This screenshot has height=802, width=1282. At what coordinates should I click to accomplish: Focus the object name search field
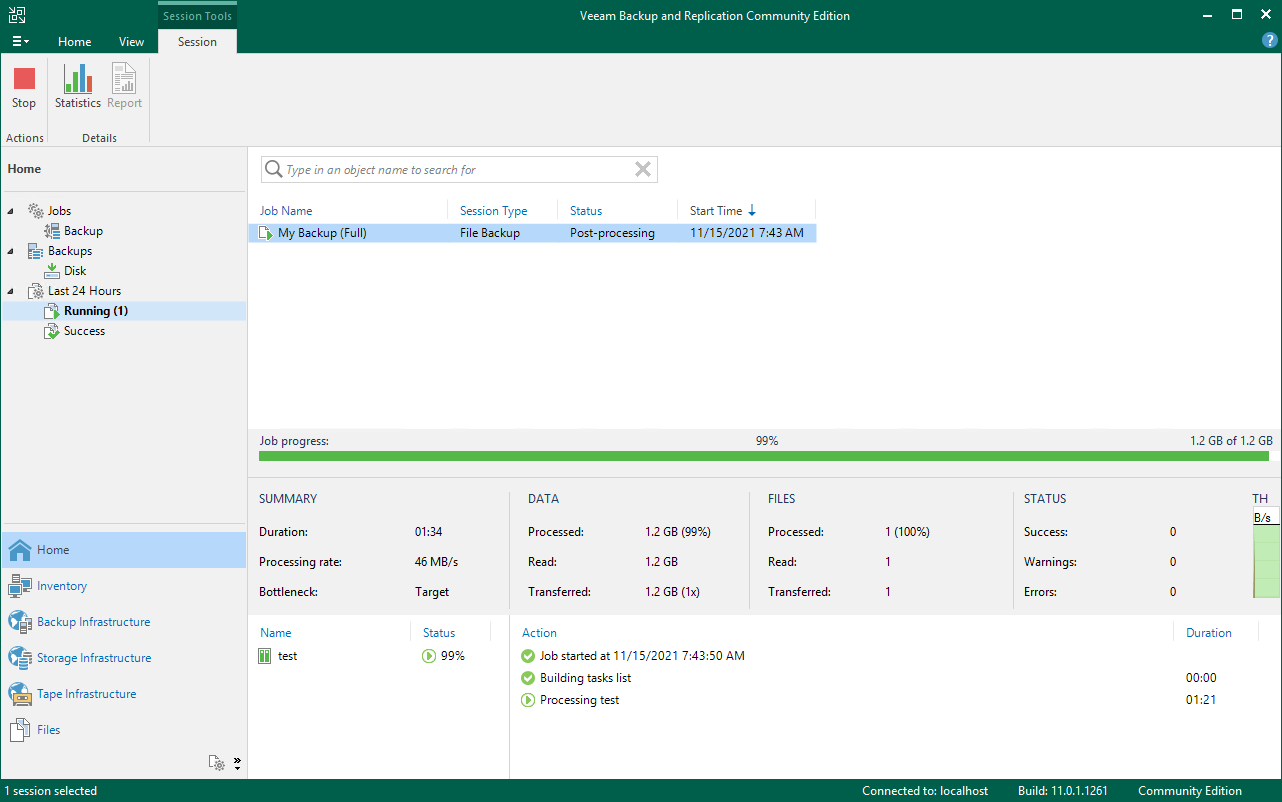click(x=458, y=170)
